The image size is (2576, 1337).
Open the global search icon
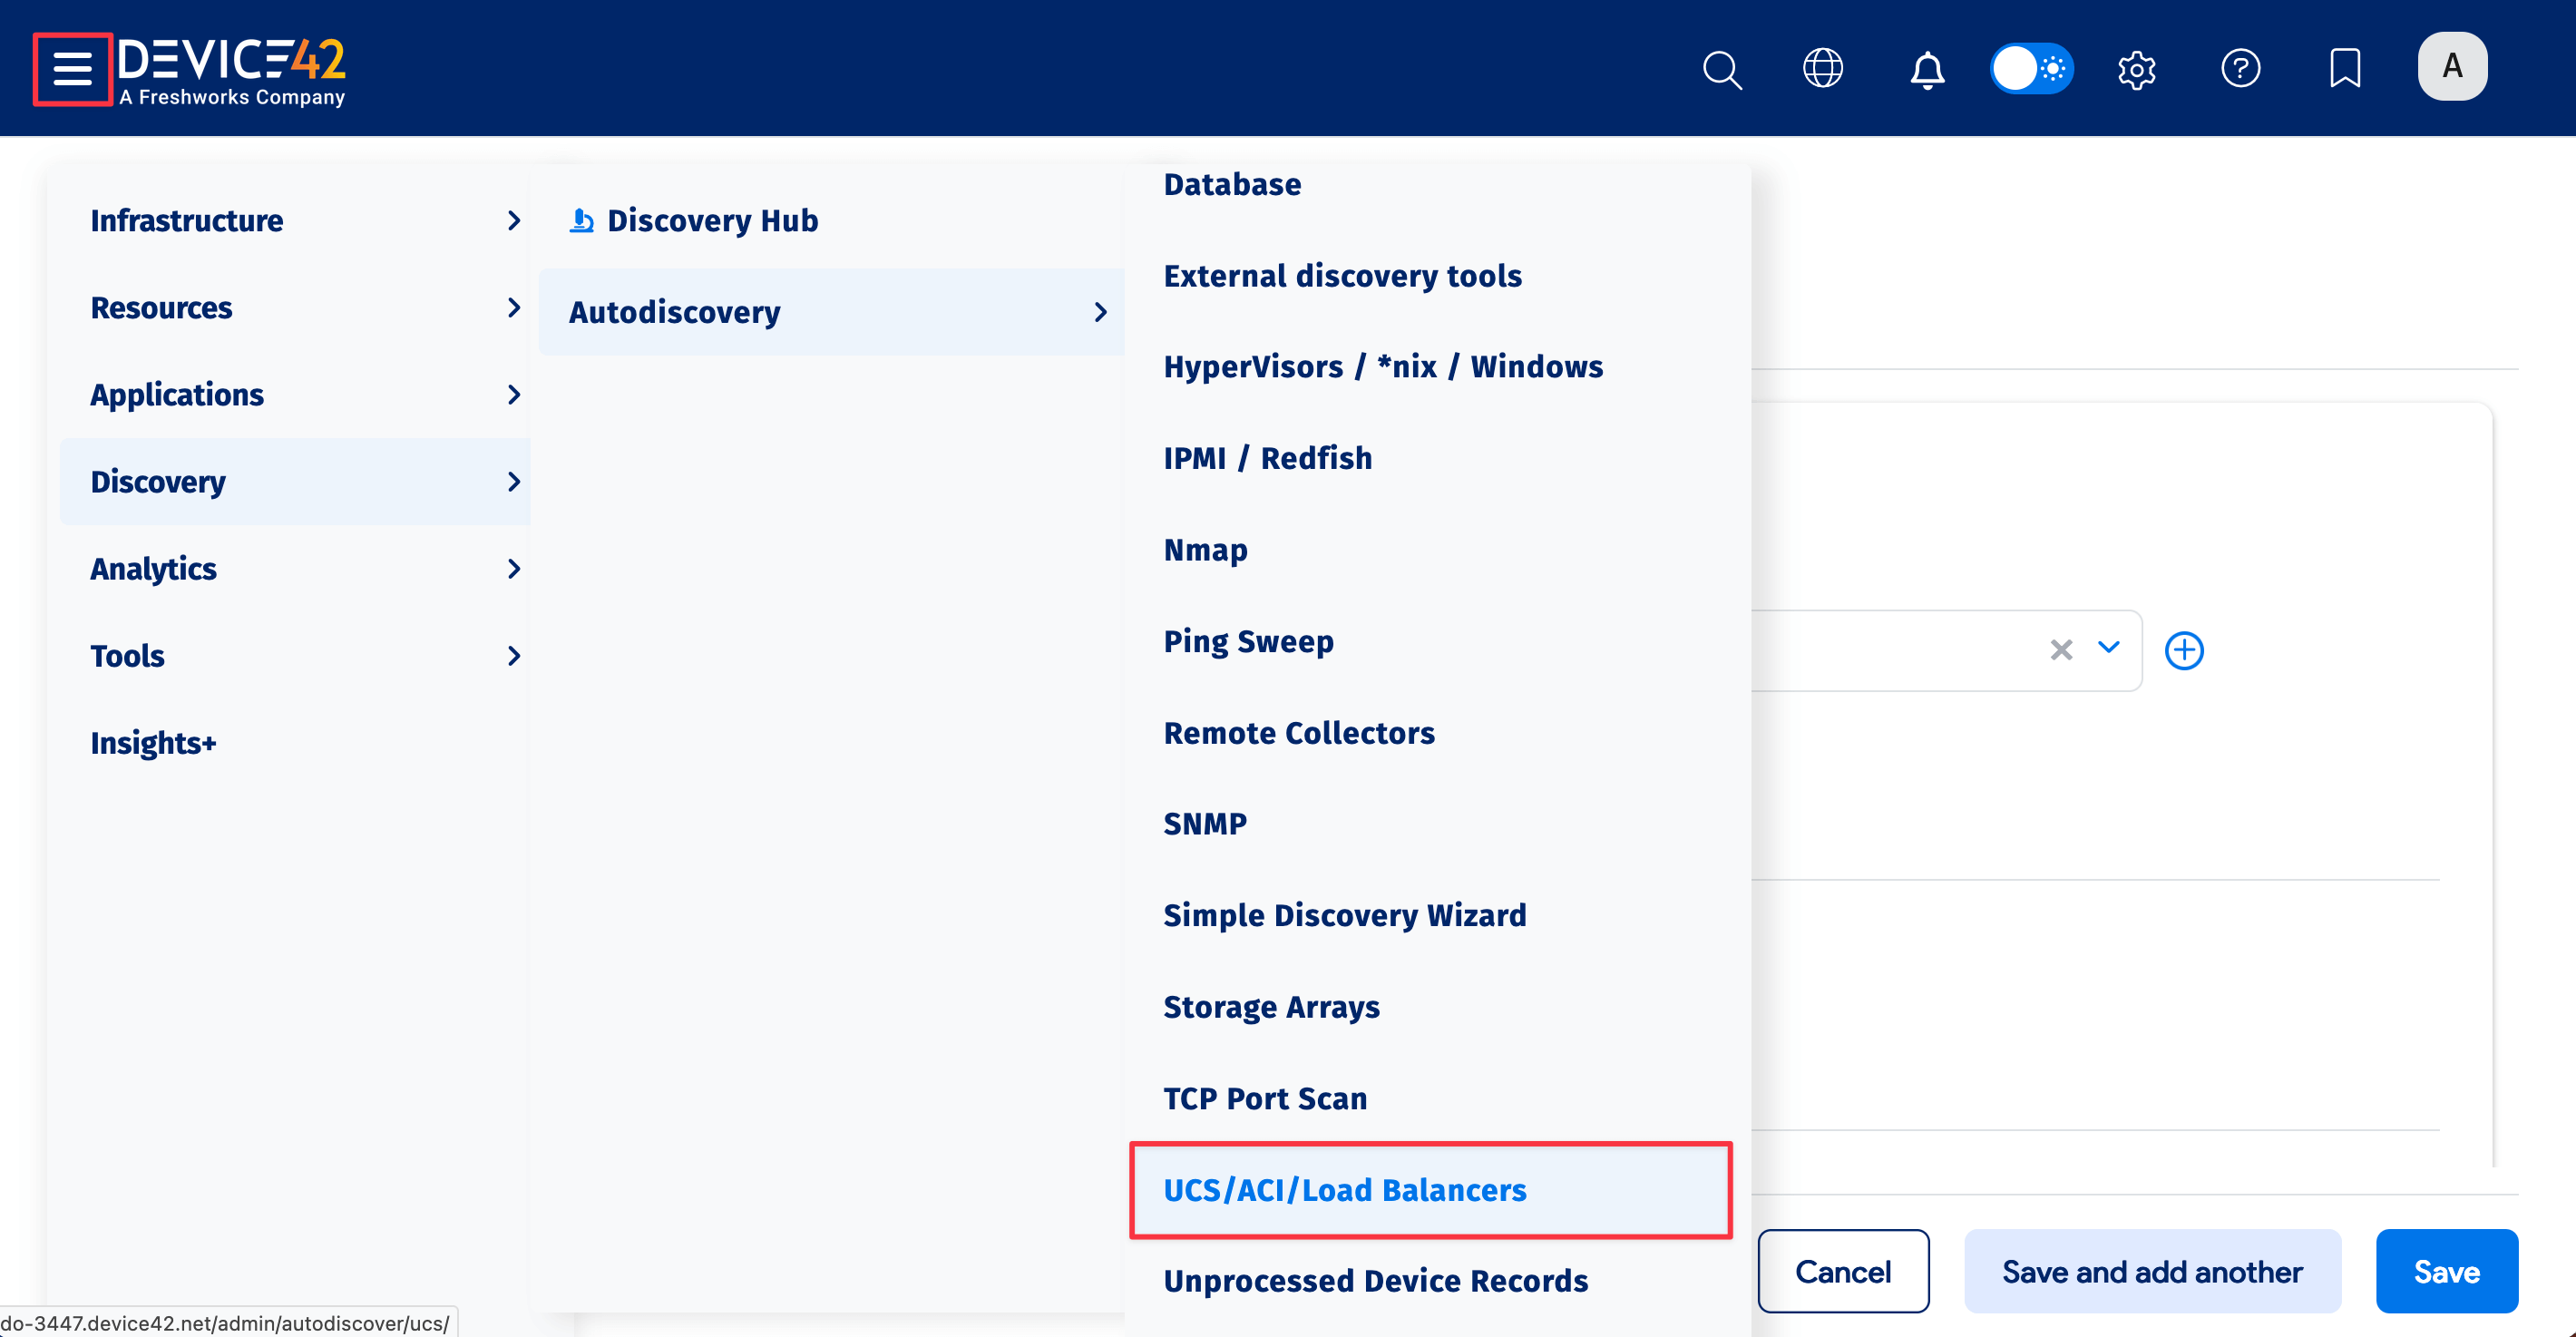(1722, 68)
